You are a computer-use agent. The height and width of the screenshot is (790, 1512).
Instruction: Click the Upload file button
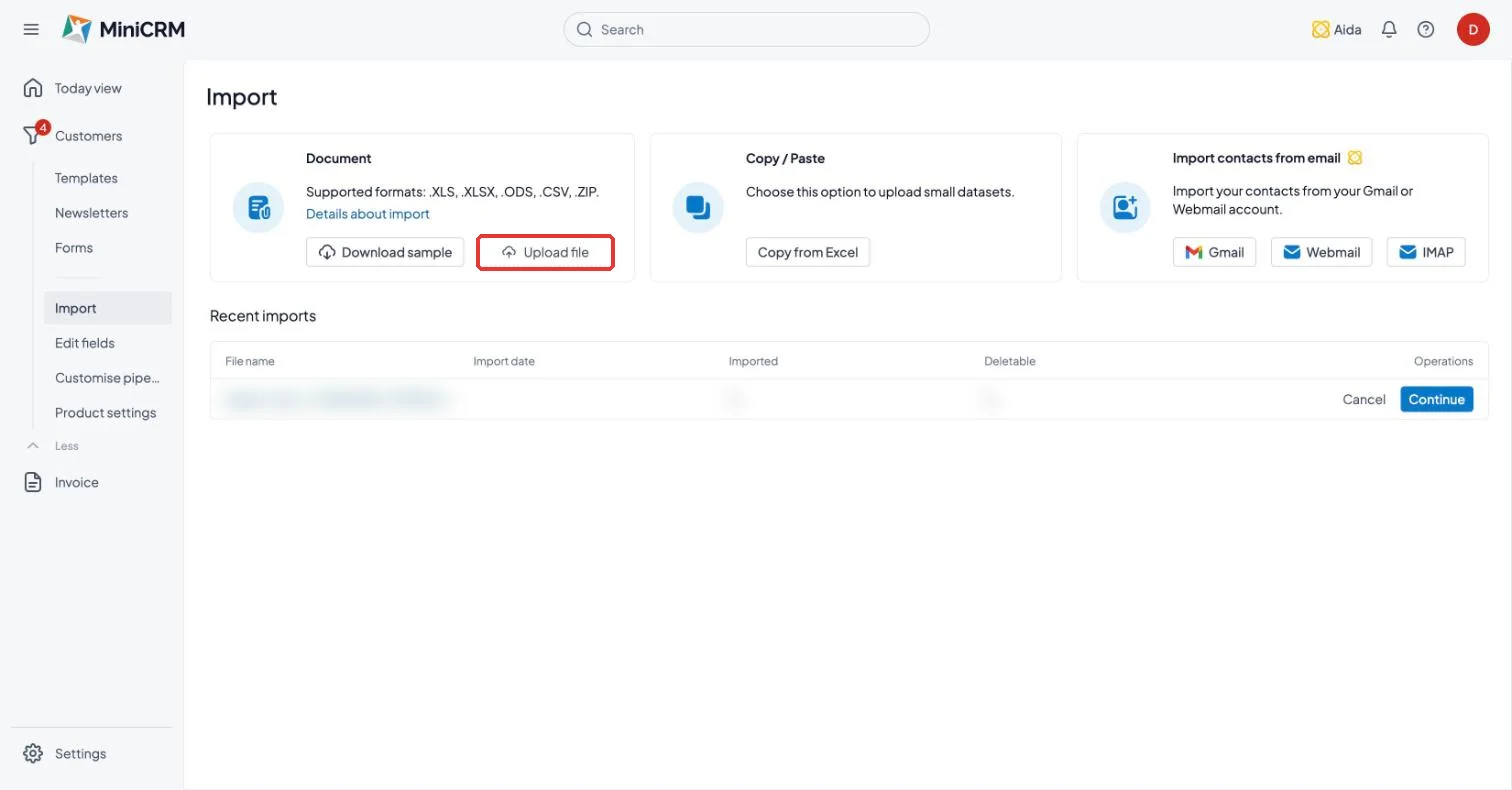tap(545, 252)
